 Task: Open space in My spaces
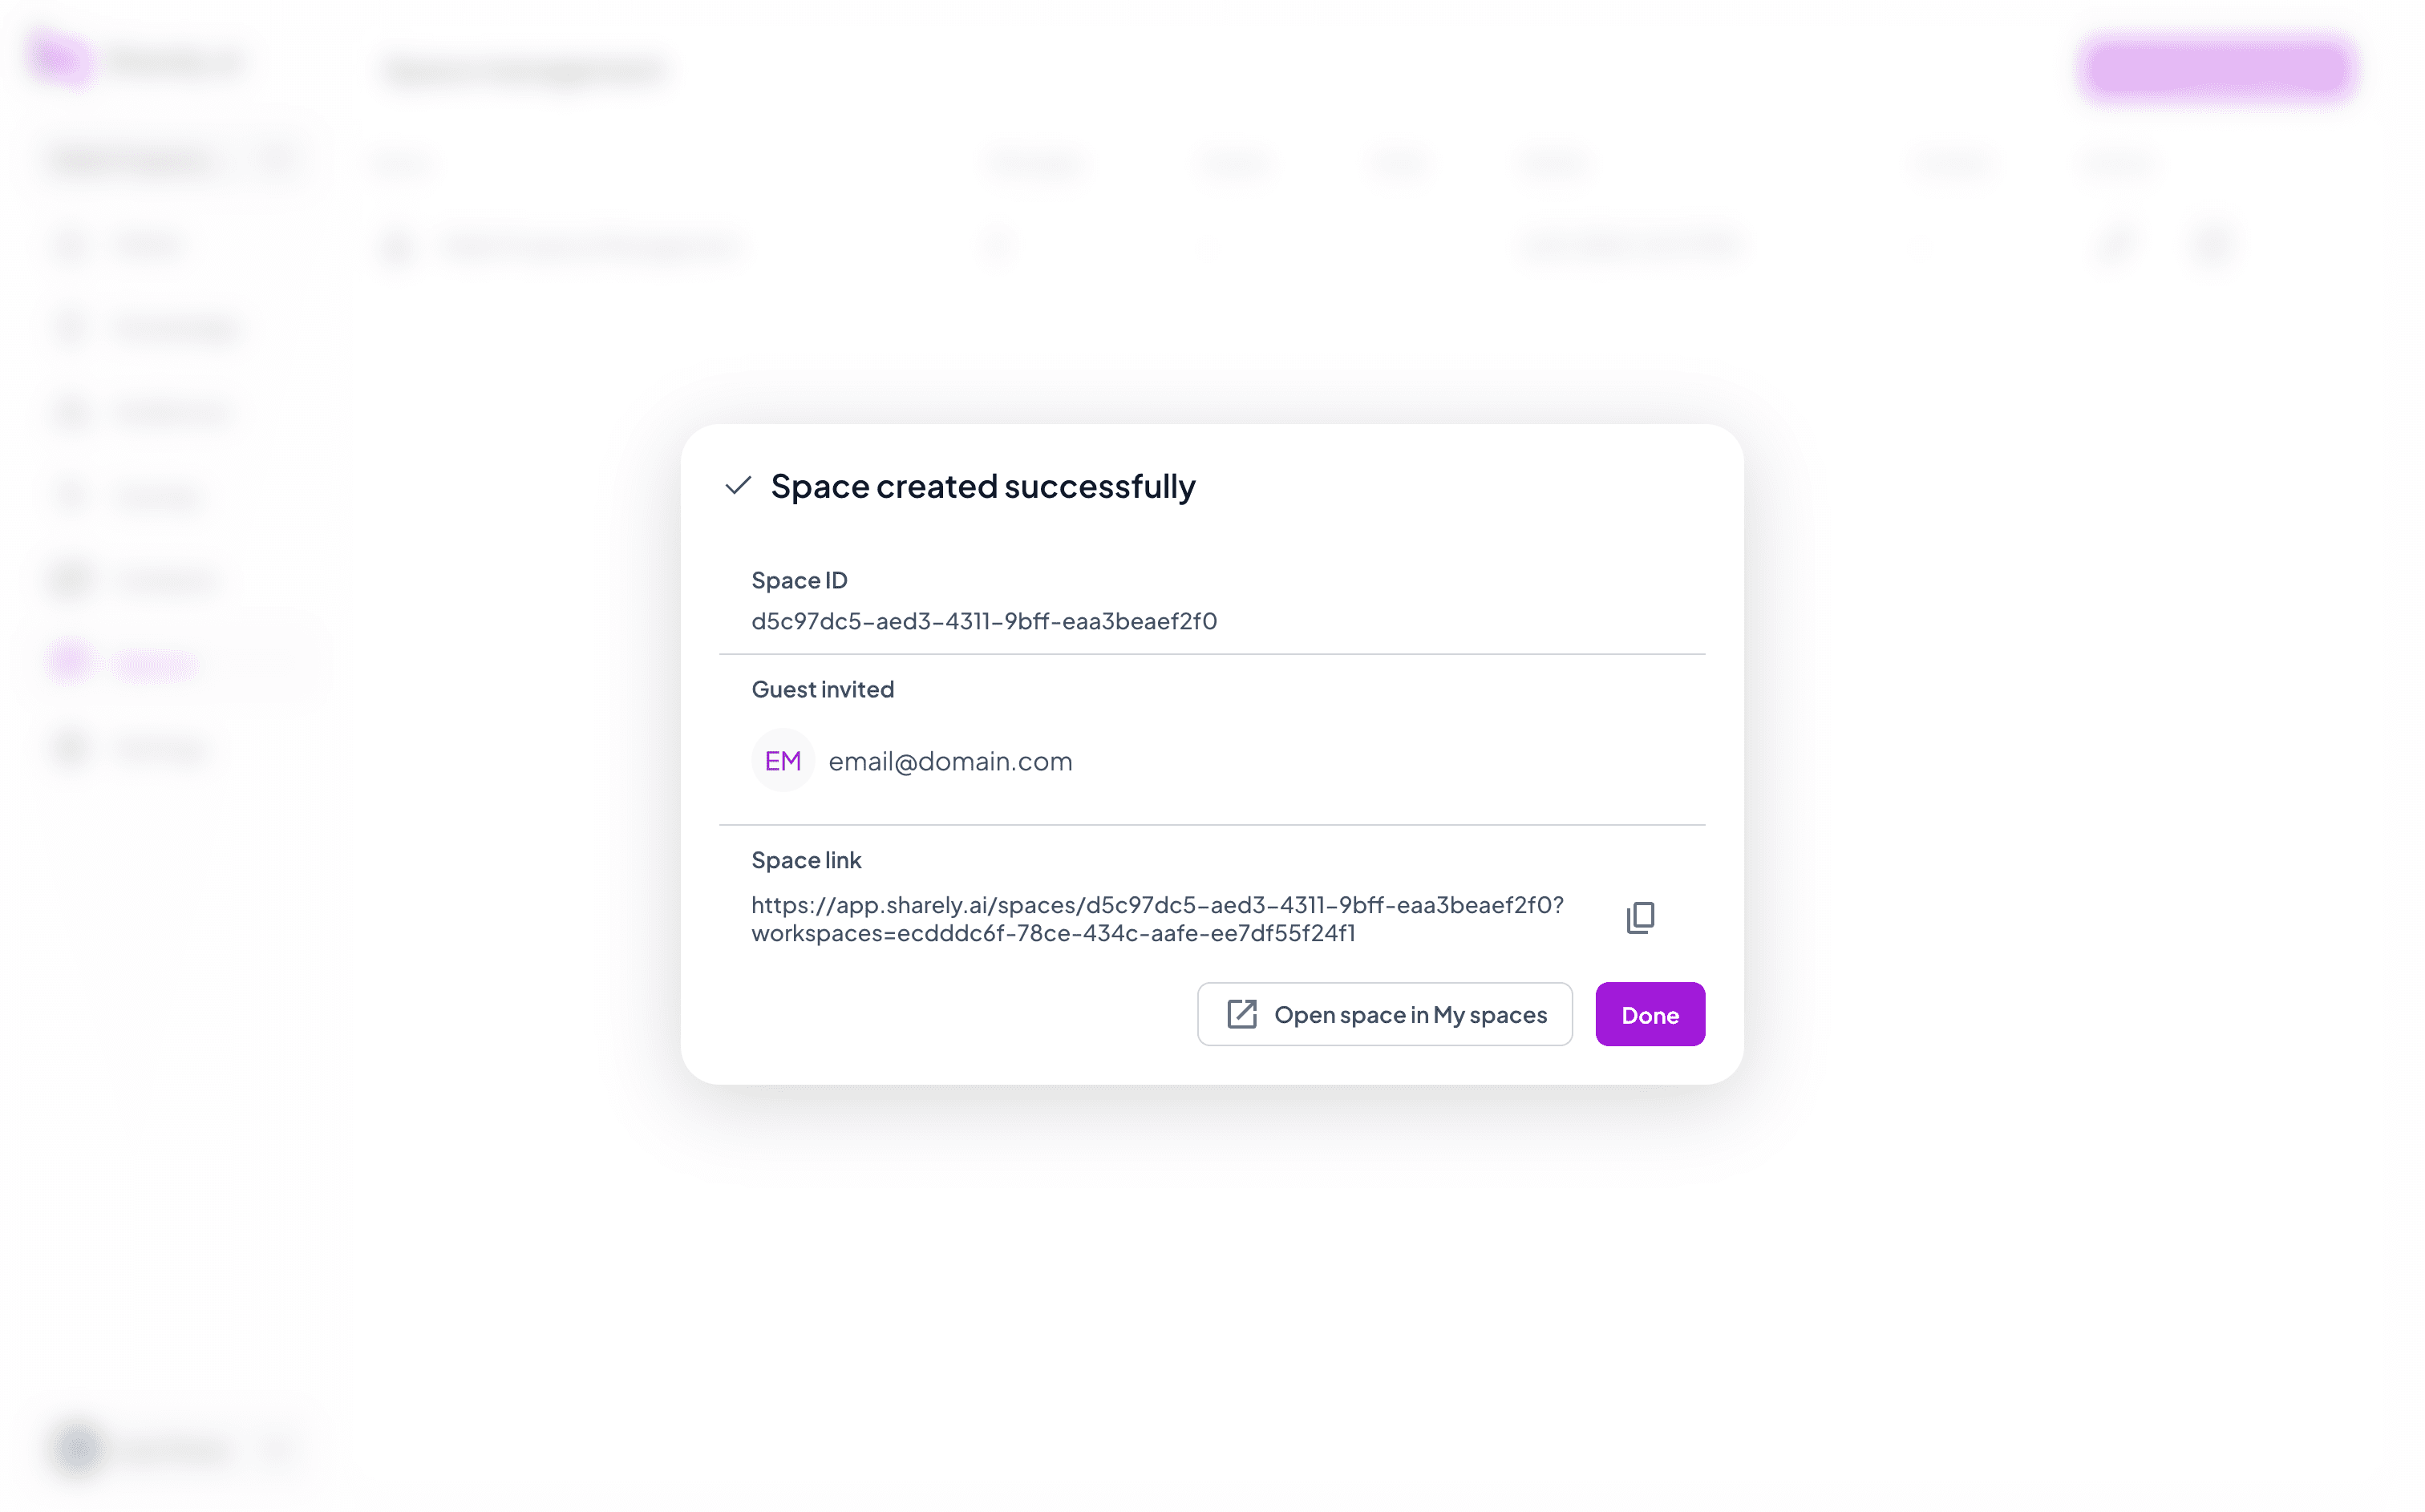click(x=1384, y=1014)
